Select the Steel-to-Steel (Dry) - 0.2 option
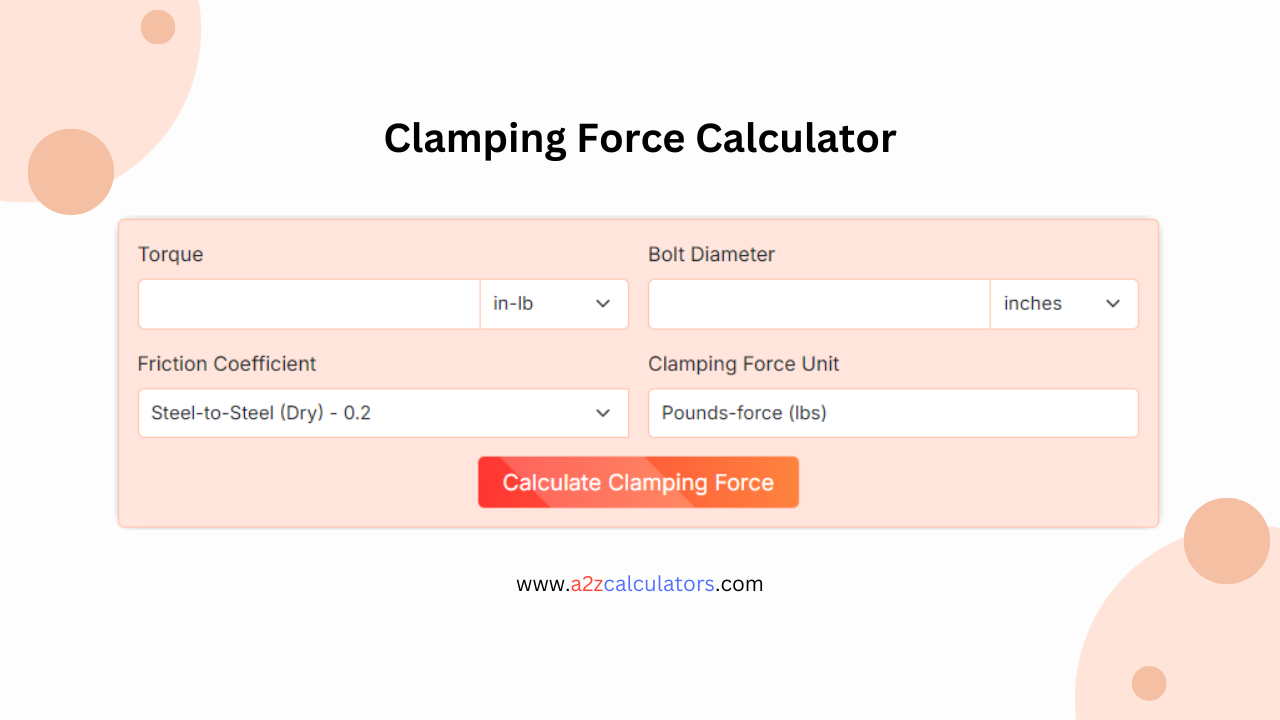Screen dimensions: 1280x720 pyautogui.click(x=383, y=413)
